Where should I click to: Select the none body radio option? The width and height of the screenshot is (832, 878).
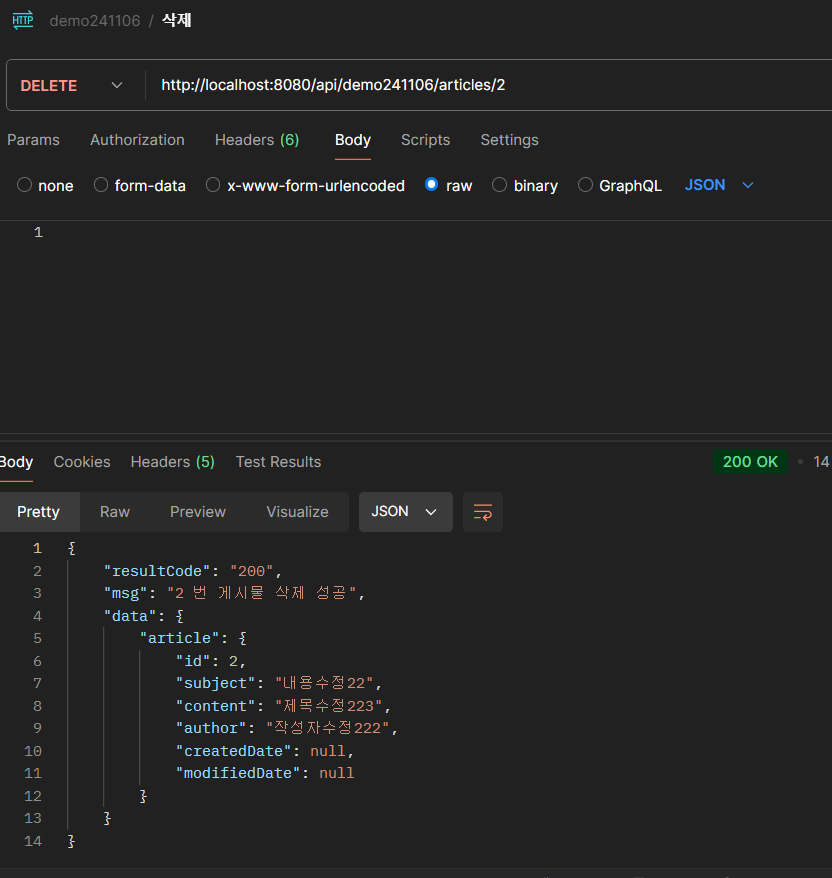point(25,185)
